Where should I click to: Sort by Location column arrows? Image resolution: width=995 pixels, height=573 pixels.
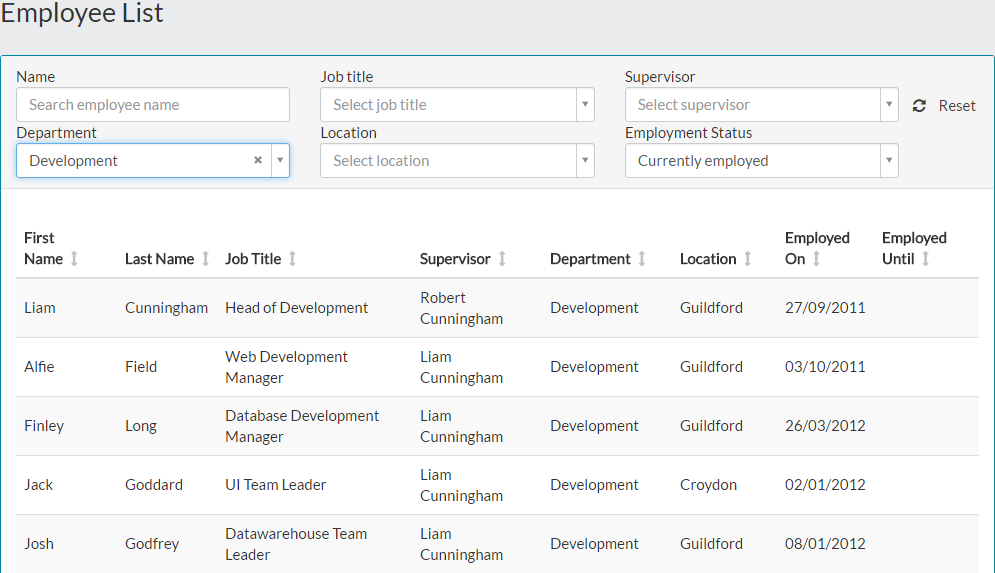[747, 259]
